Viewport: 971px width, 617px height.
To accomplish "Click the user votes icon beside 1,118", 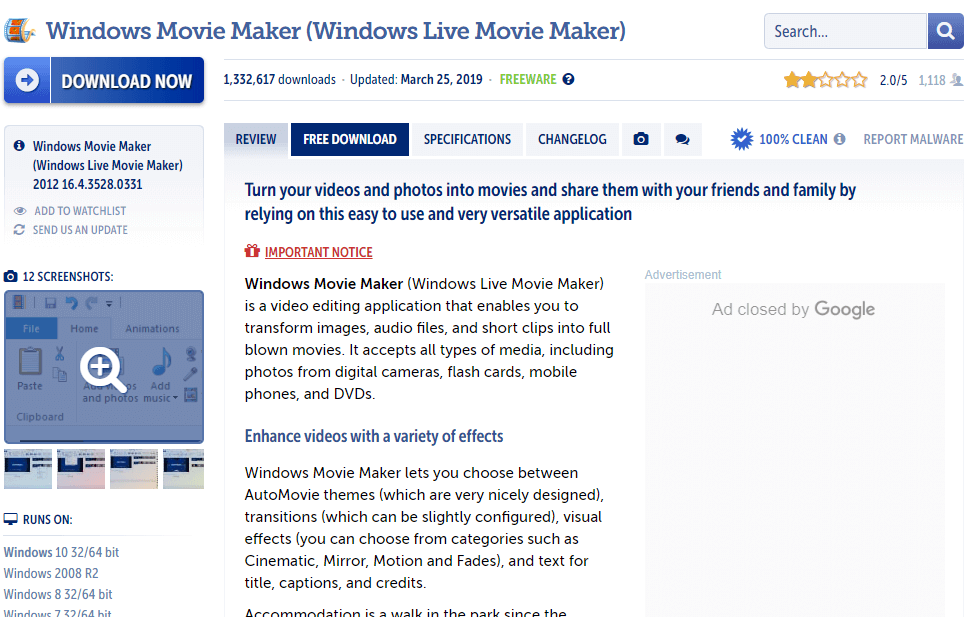I will pyautogui.click(x=957, y=80).
